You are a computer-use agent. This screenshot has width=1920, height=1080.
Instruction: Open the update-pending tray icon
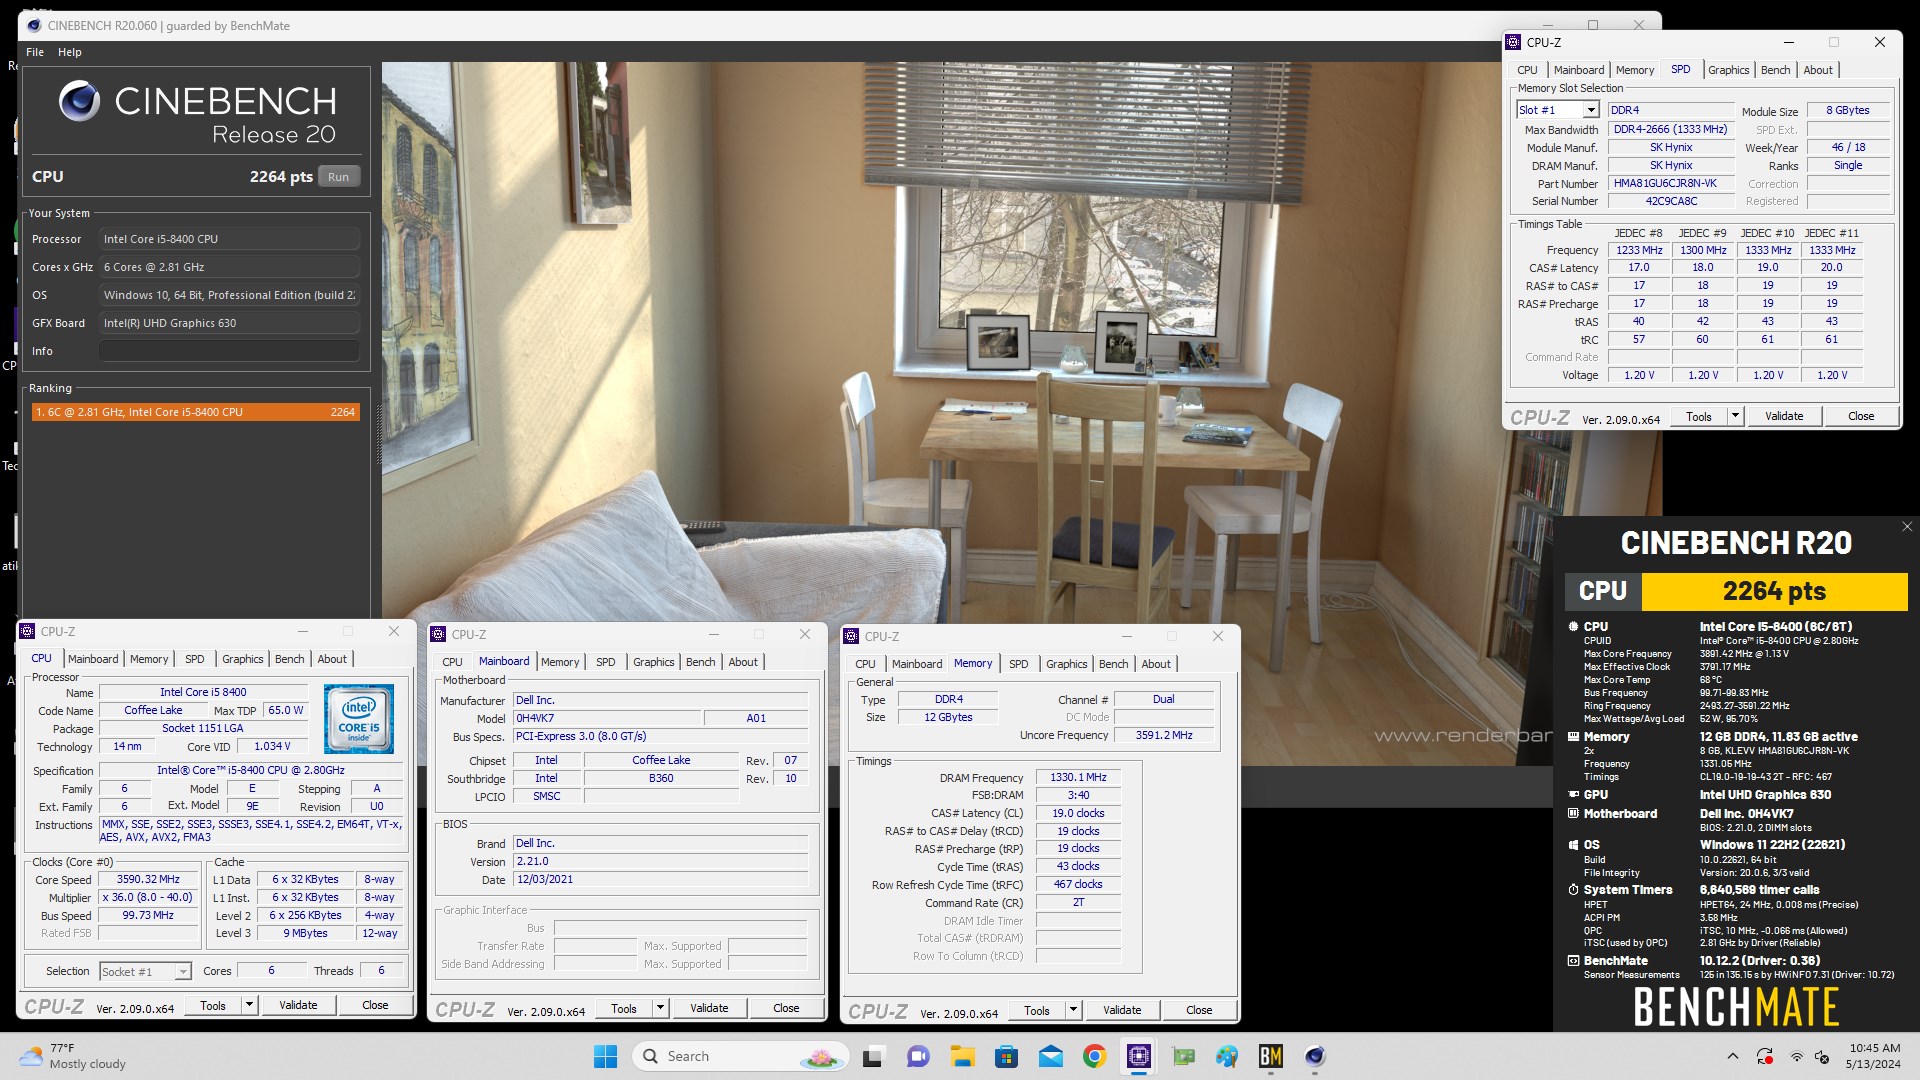(1765, 1057)
